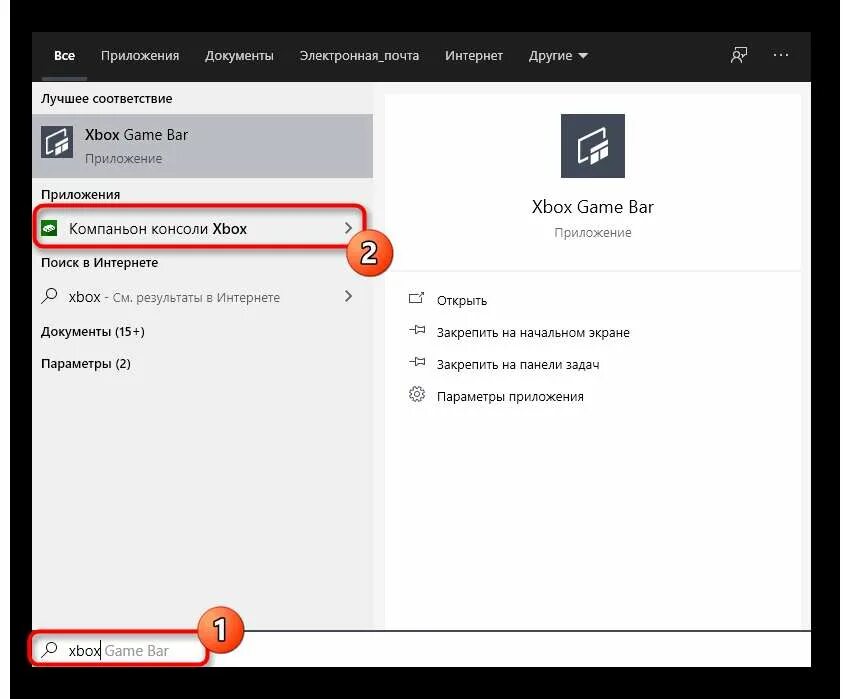The image size is (843, 699).
Task: Click Xbox Game Bar title in preview
Action: 592,207
